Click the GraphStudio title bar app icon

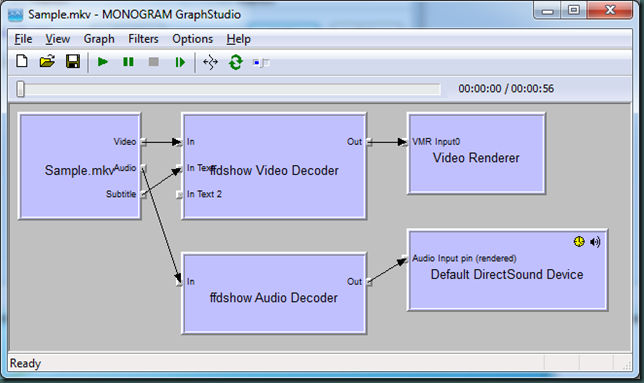click(x=16, y=15)
